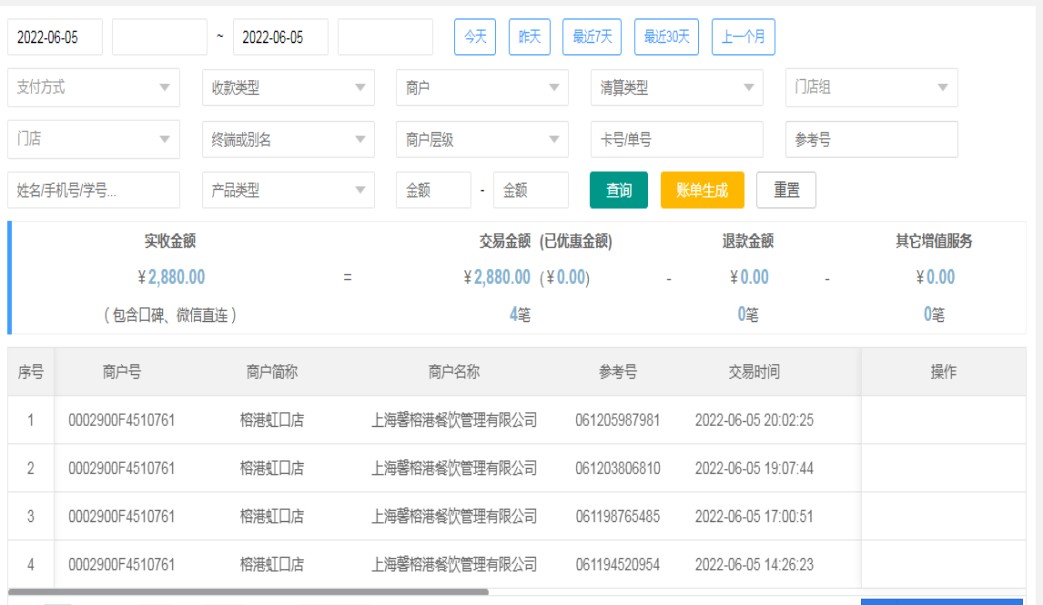Expand the 收款类型 dropdown

tap(288, 88)
